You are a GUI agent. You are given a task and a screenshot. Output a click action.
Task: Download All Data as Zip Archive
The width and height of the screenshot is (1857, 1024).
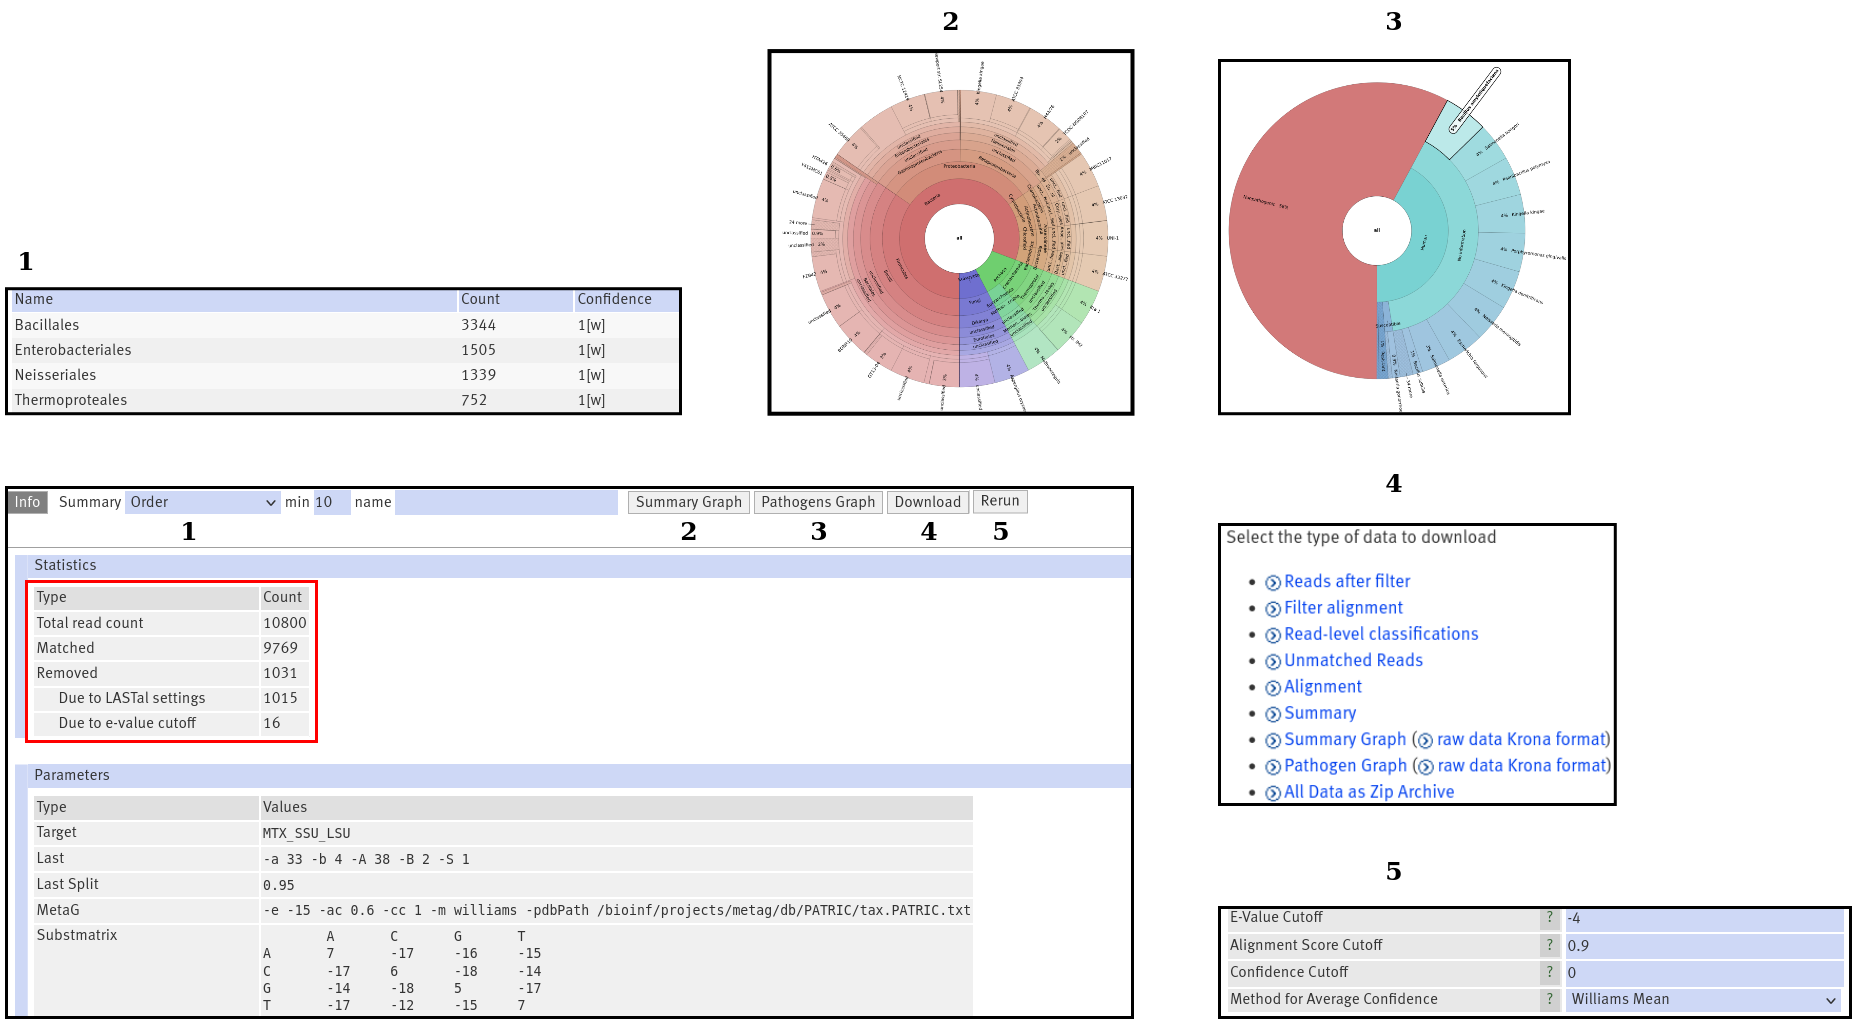click(1369, 792)
